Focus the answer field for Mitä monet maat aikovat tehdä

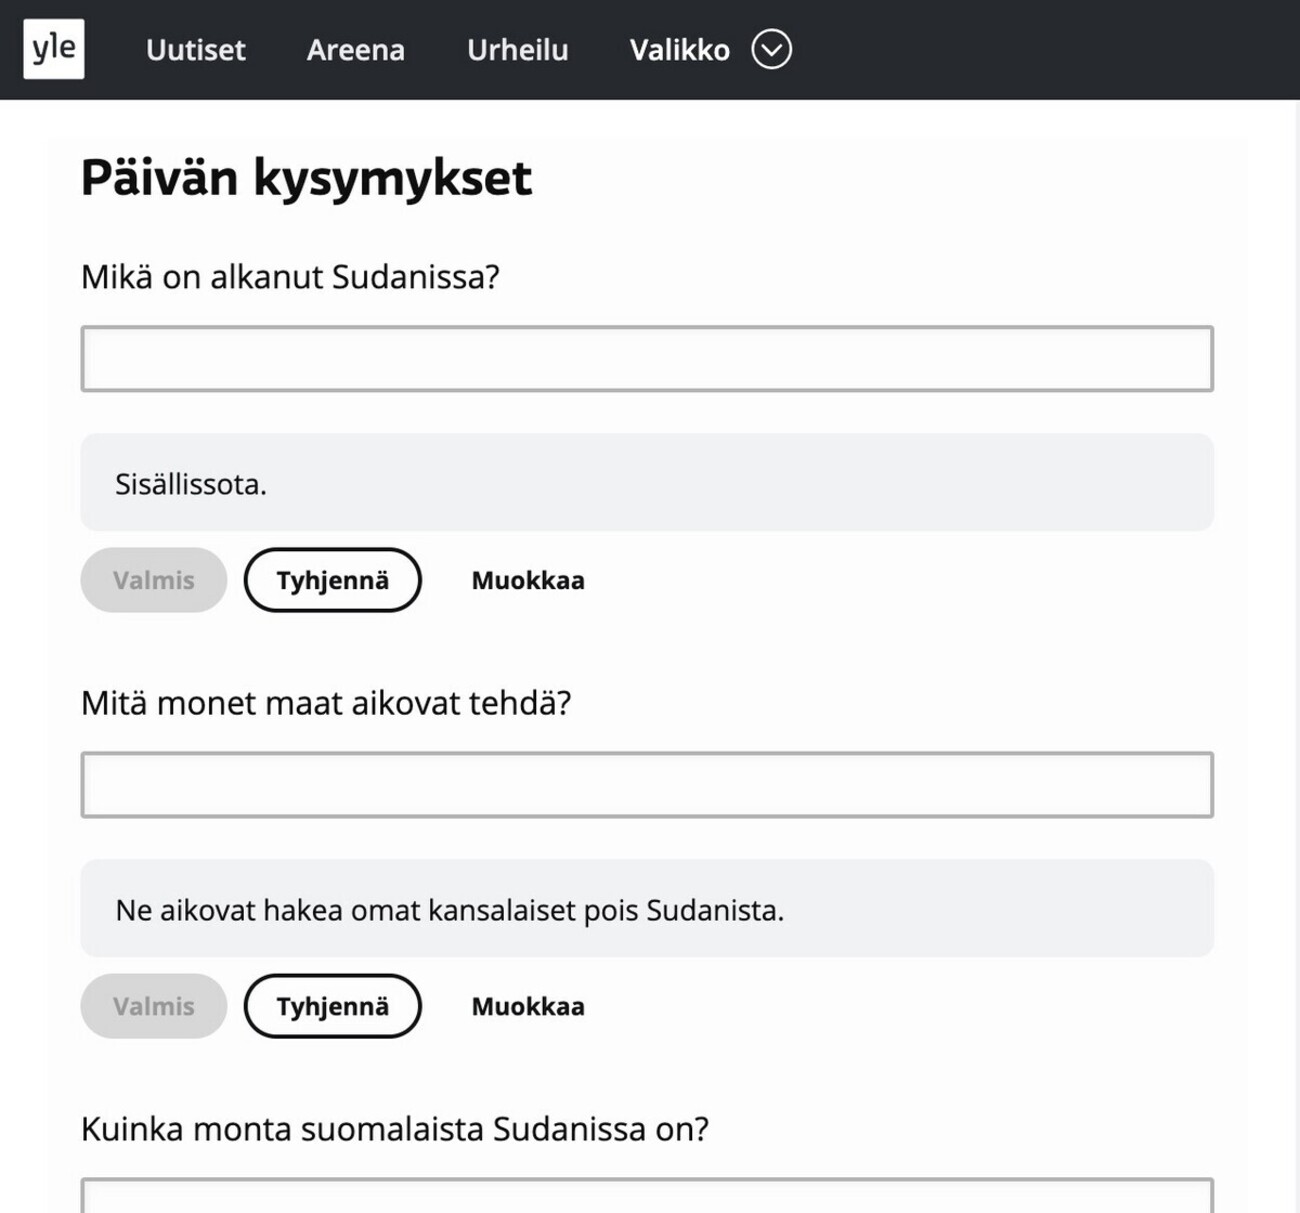[x=647, y=785]
